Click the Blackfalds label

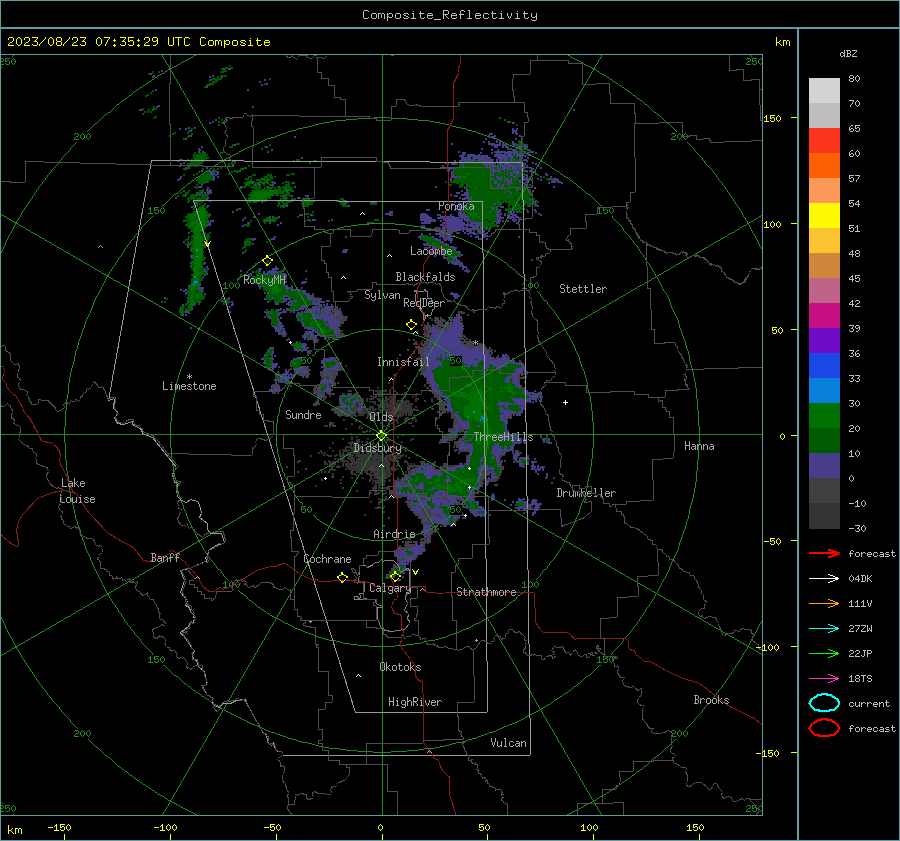[x=425, y=277]
